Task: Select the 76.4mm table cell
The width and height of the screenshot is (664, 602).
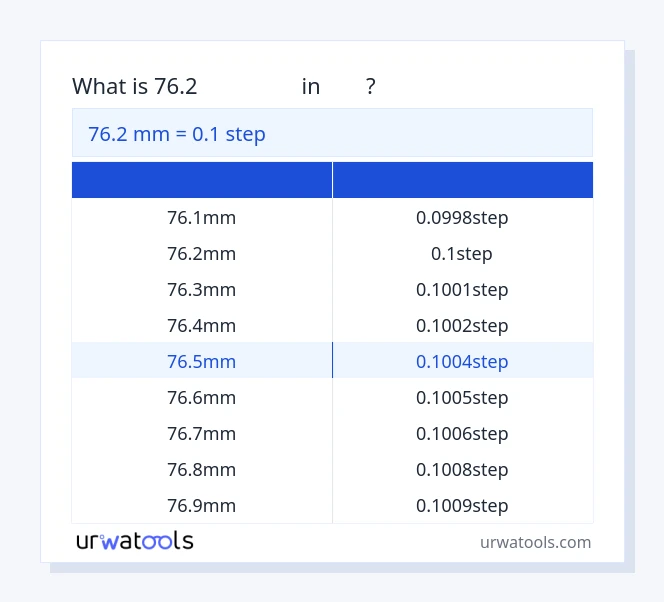Action: [202, 325]
